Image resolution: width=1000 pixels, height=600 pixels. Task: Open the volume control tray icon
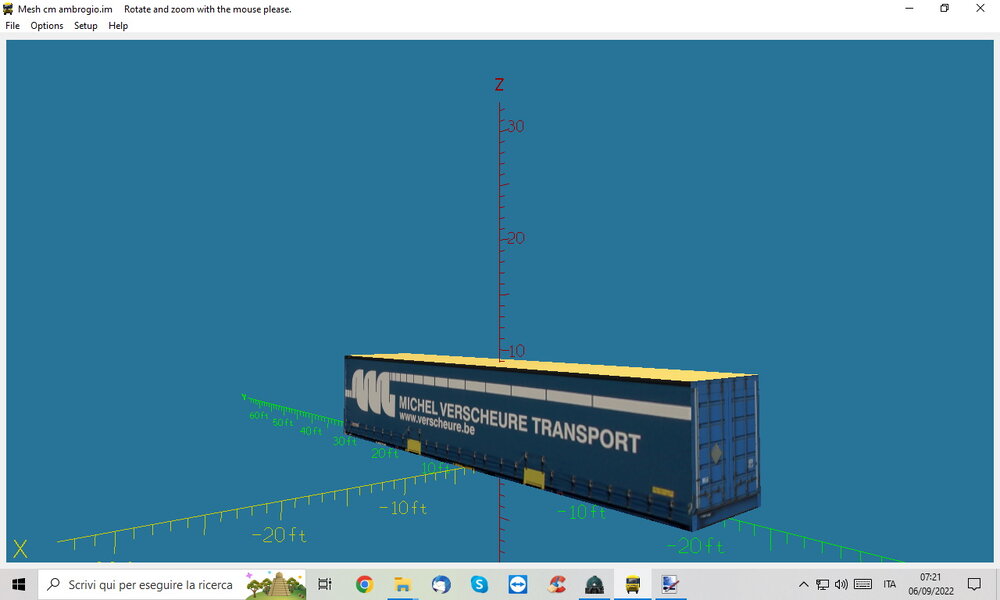[842, 584]
